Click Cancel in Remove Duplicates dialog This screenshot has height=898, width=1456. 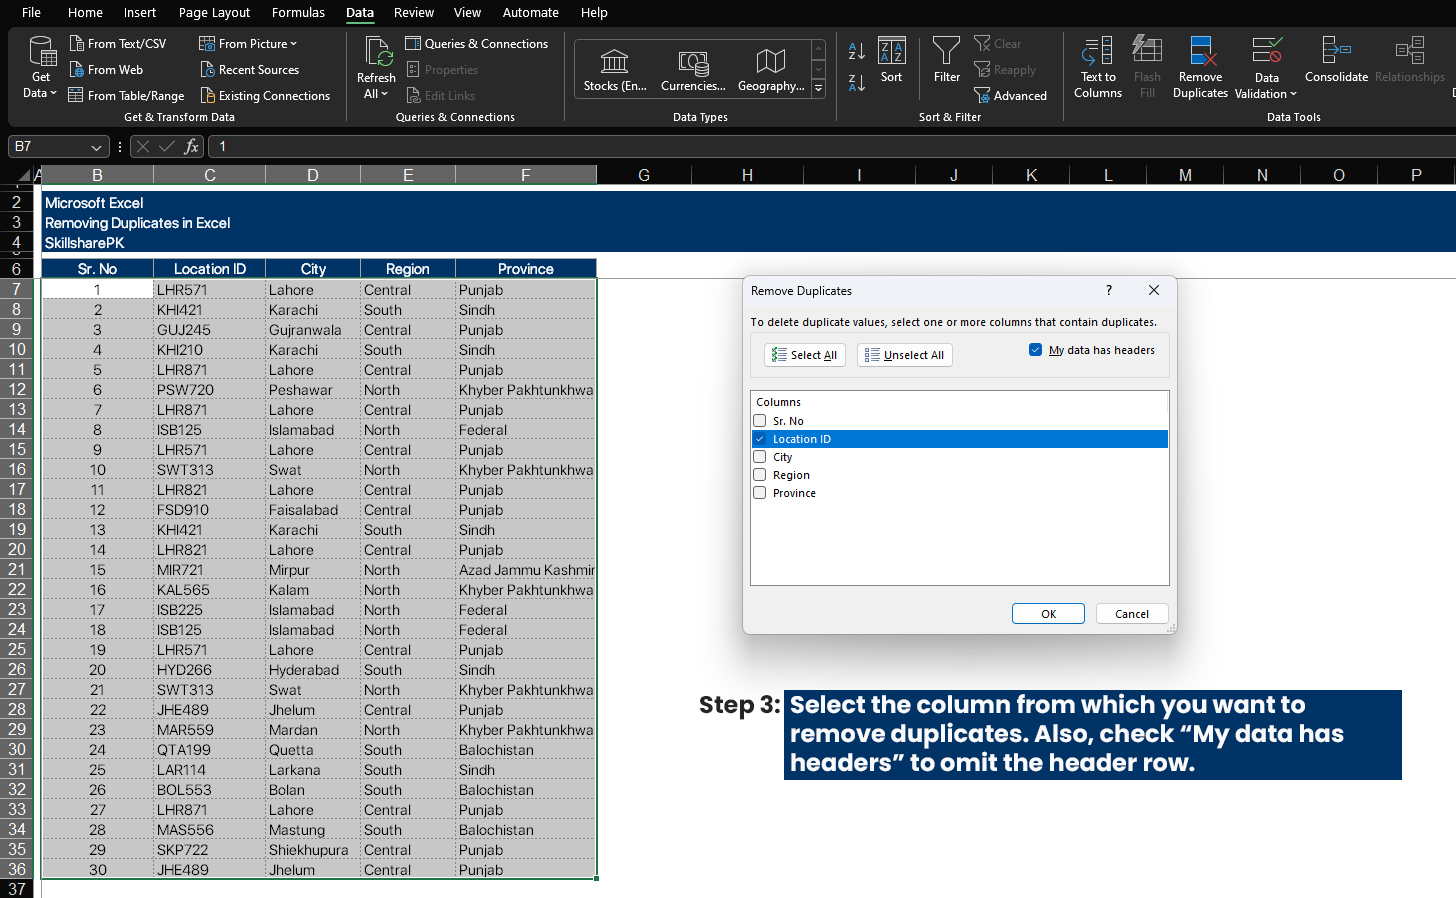(1132, 614)
